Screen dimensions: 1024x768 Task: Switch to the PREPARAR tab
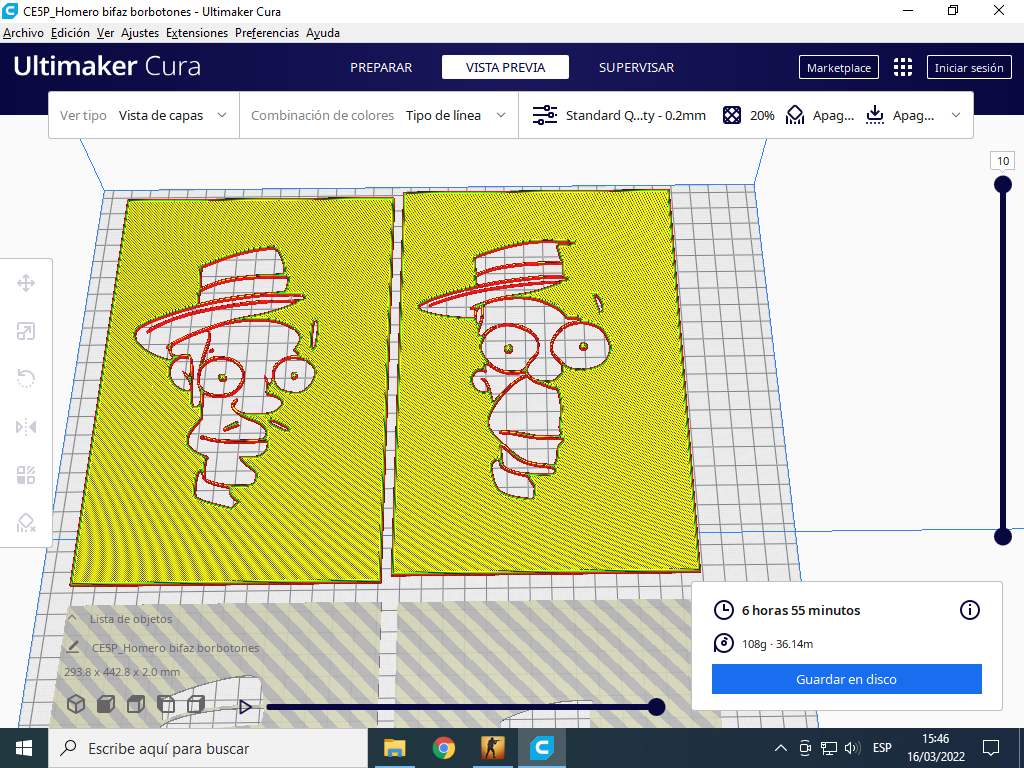tap(381, 67)
